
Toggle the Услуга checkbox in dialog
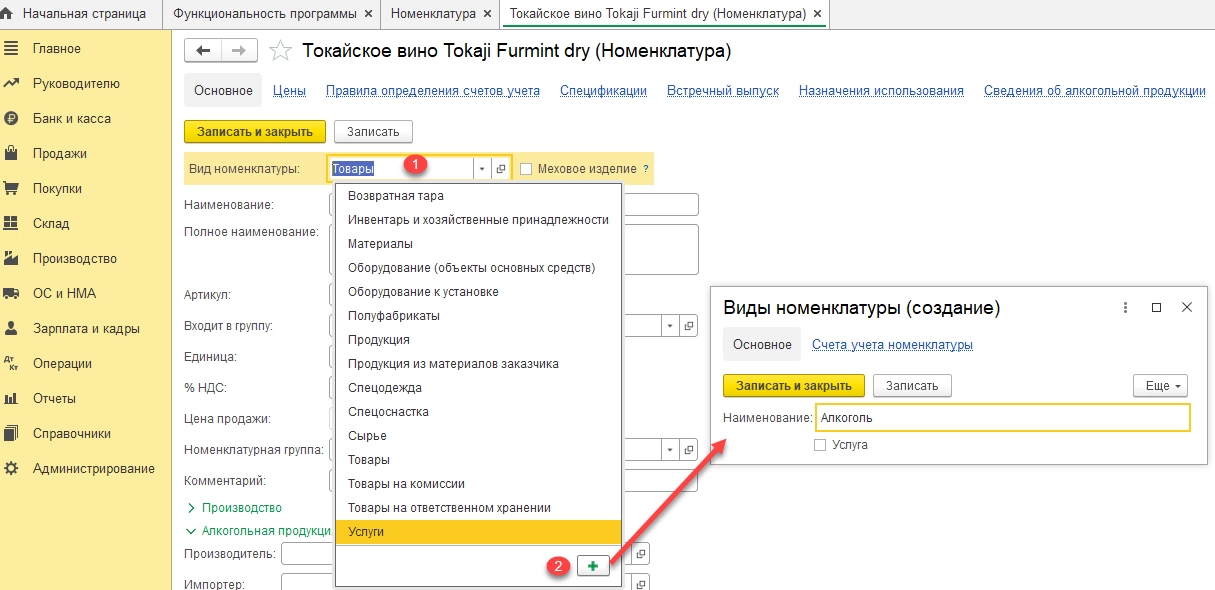[x=820, y=445]
